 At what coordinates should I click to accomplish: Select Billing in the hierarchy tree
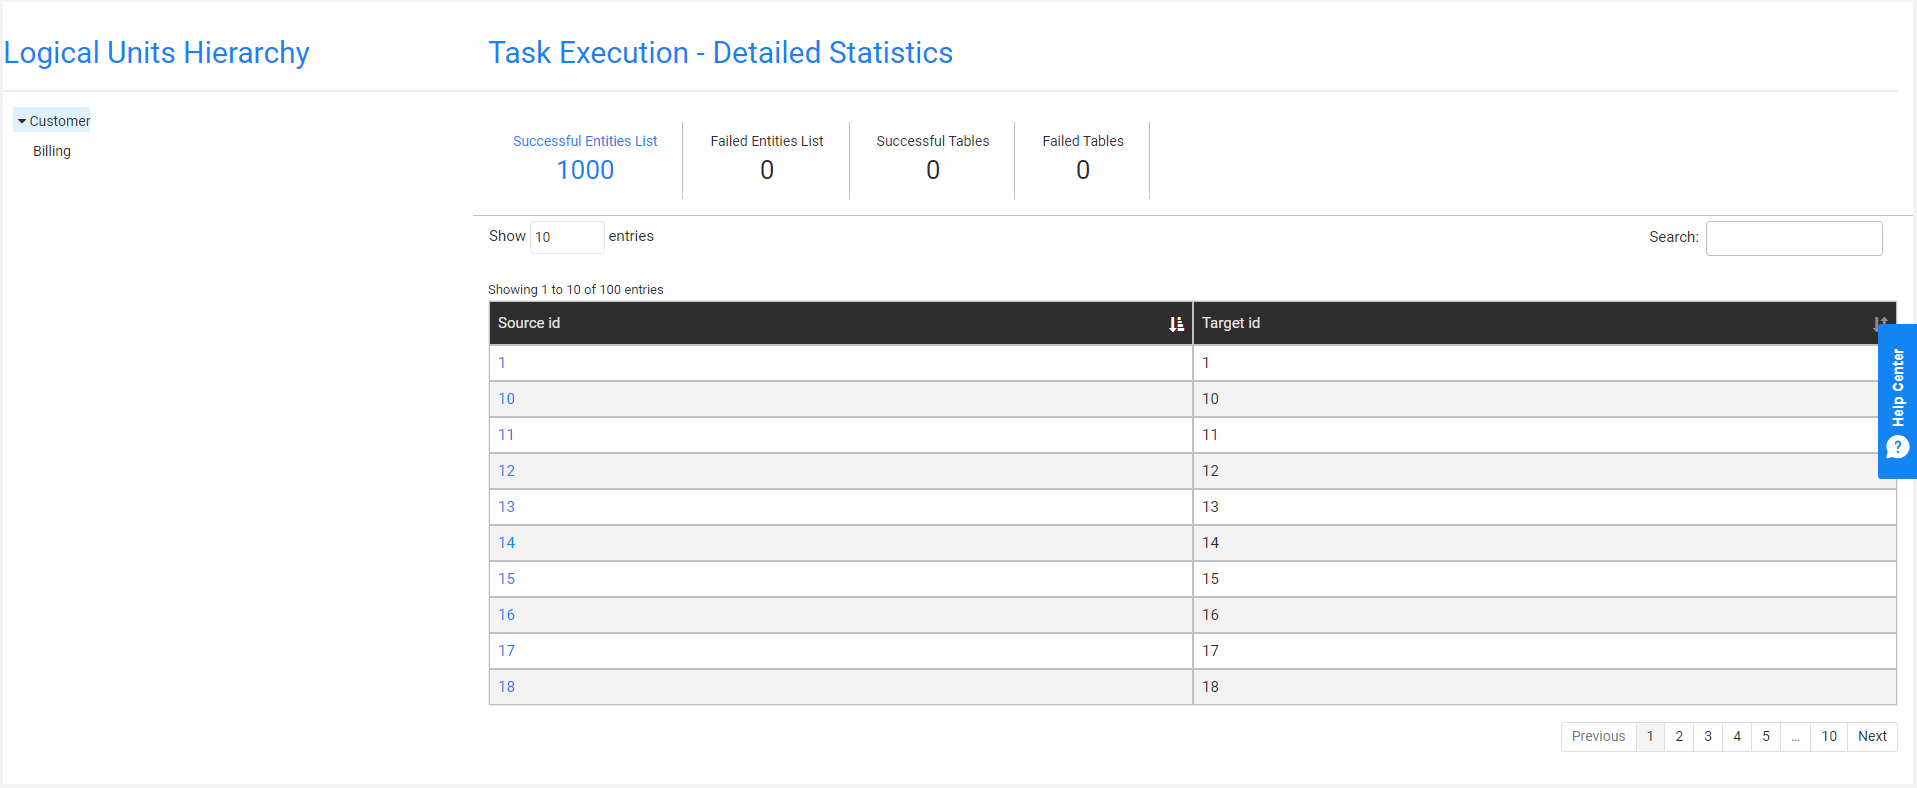(52, 151)
